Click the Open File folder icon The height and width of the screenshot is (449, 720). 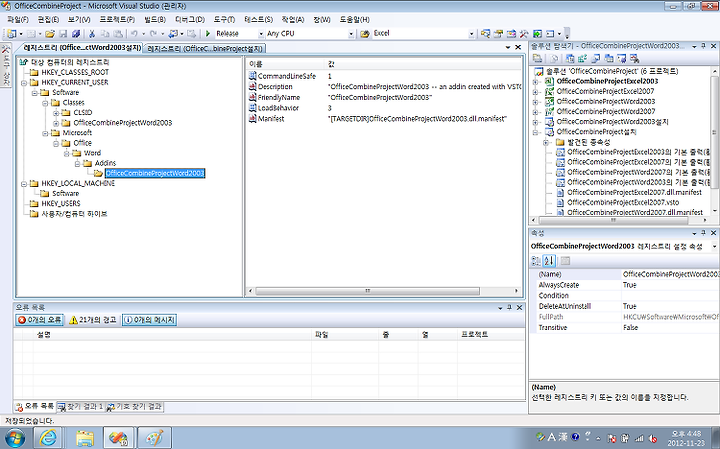click(50, 34)
